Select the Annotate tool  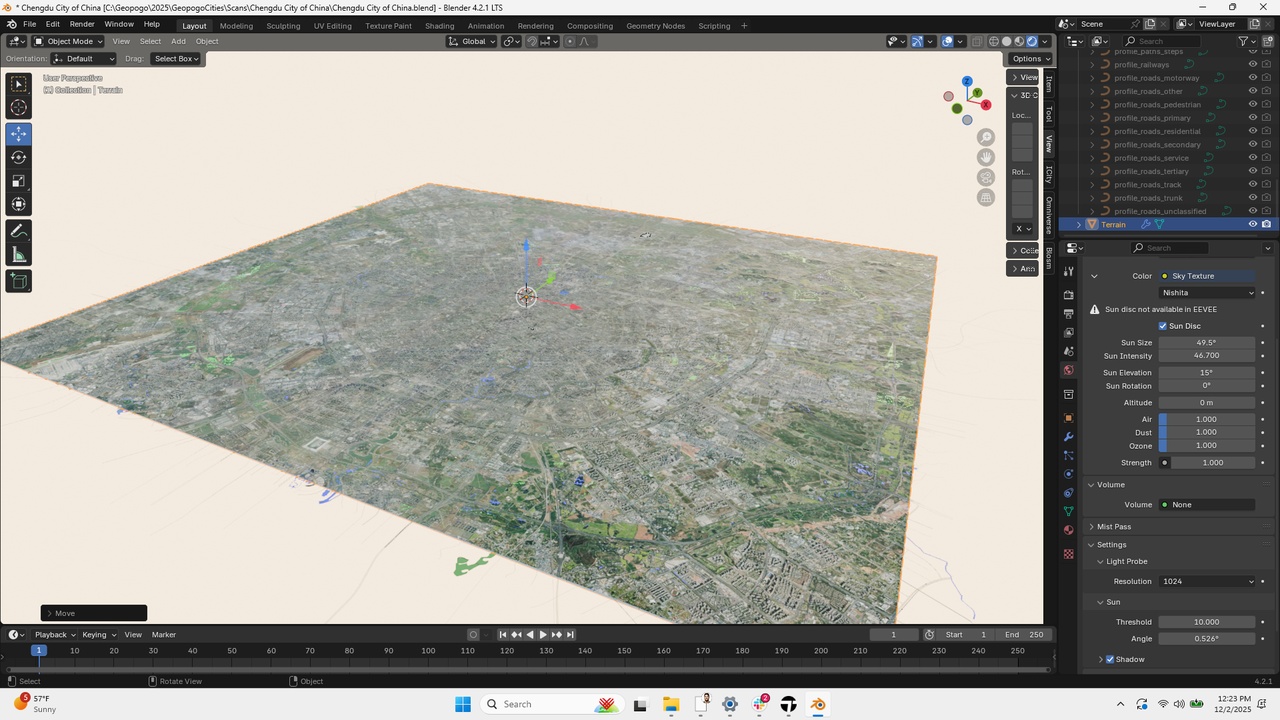(x=19, y=231)
